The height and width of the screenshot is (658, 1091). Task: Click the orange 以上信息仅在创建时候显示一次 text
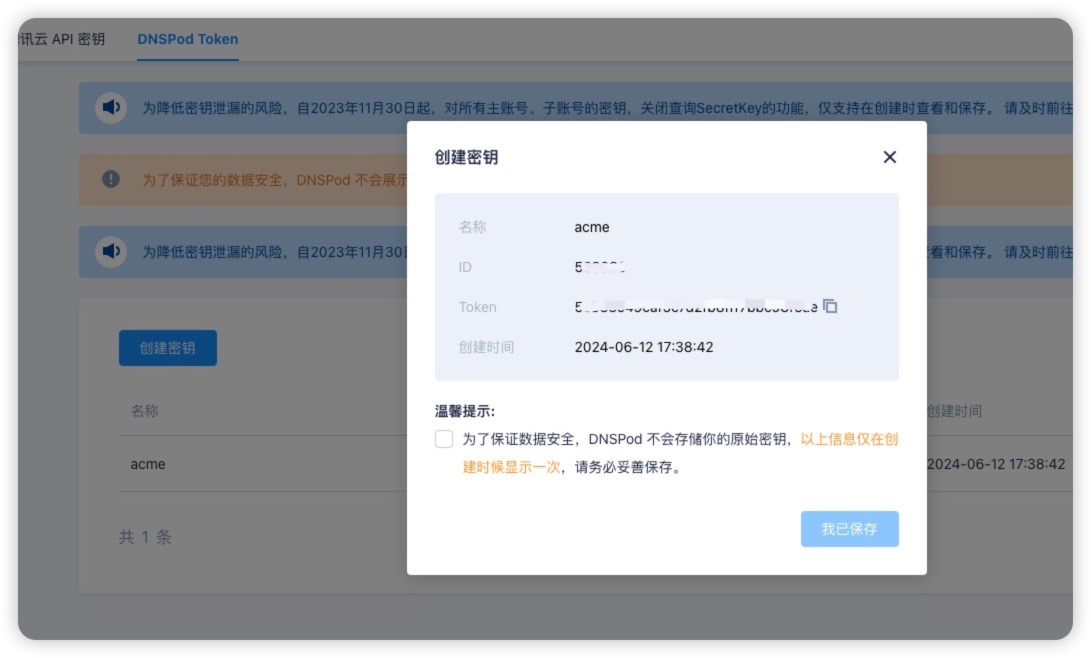848,439
